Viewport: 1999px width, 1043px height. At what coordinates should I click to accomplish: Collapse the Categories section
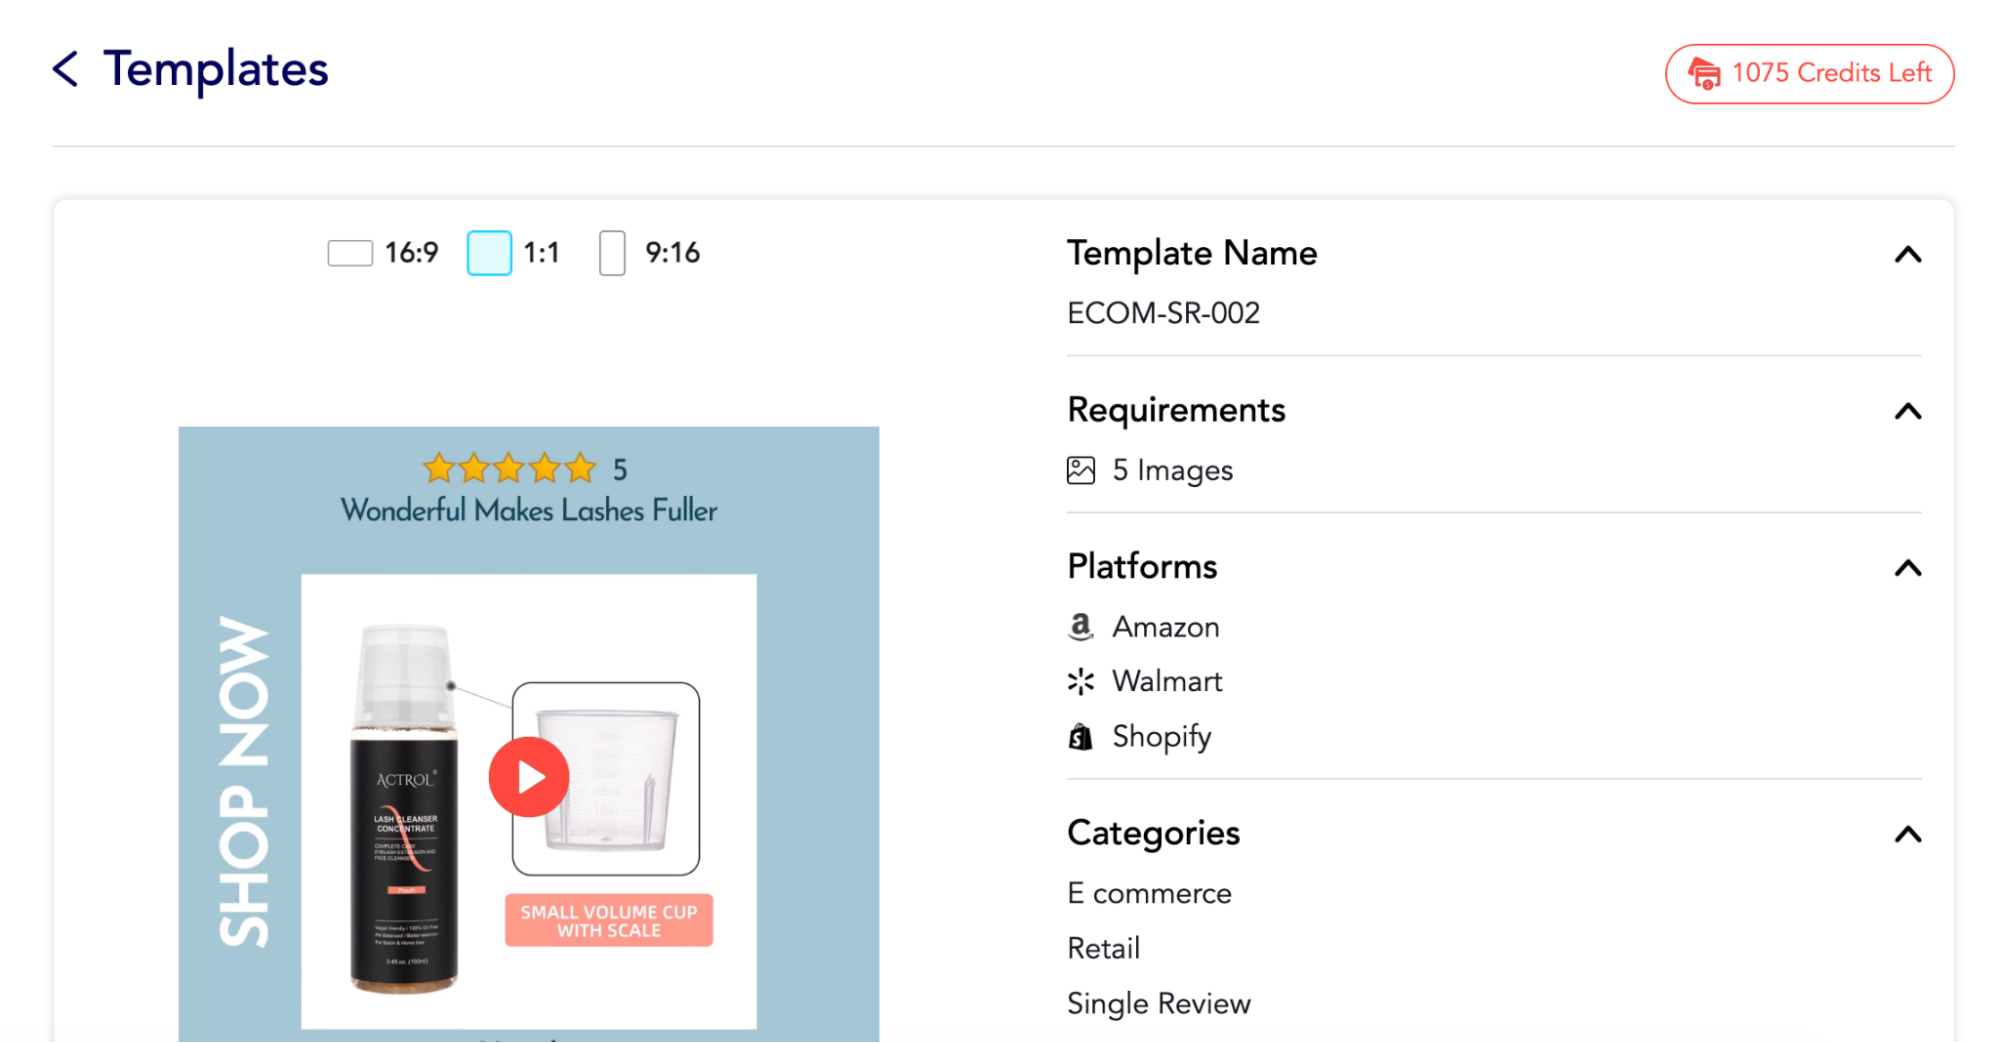coord(1907,834)
